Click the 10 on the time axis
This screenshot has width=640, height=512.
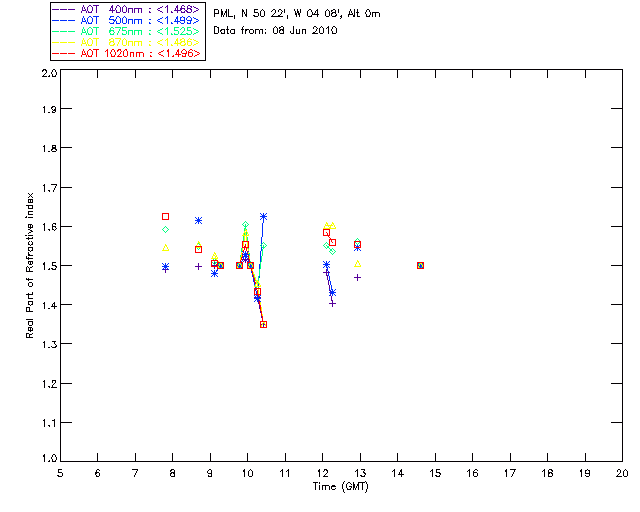247,473
